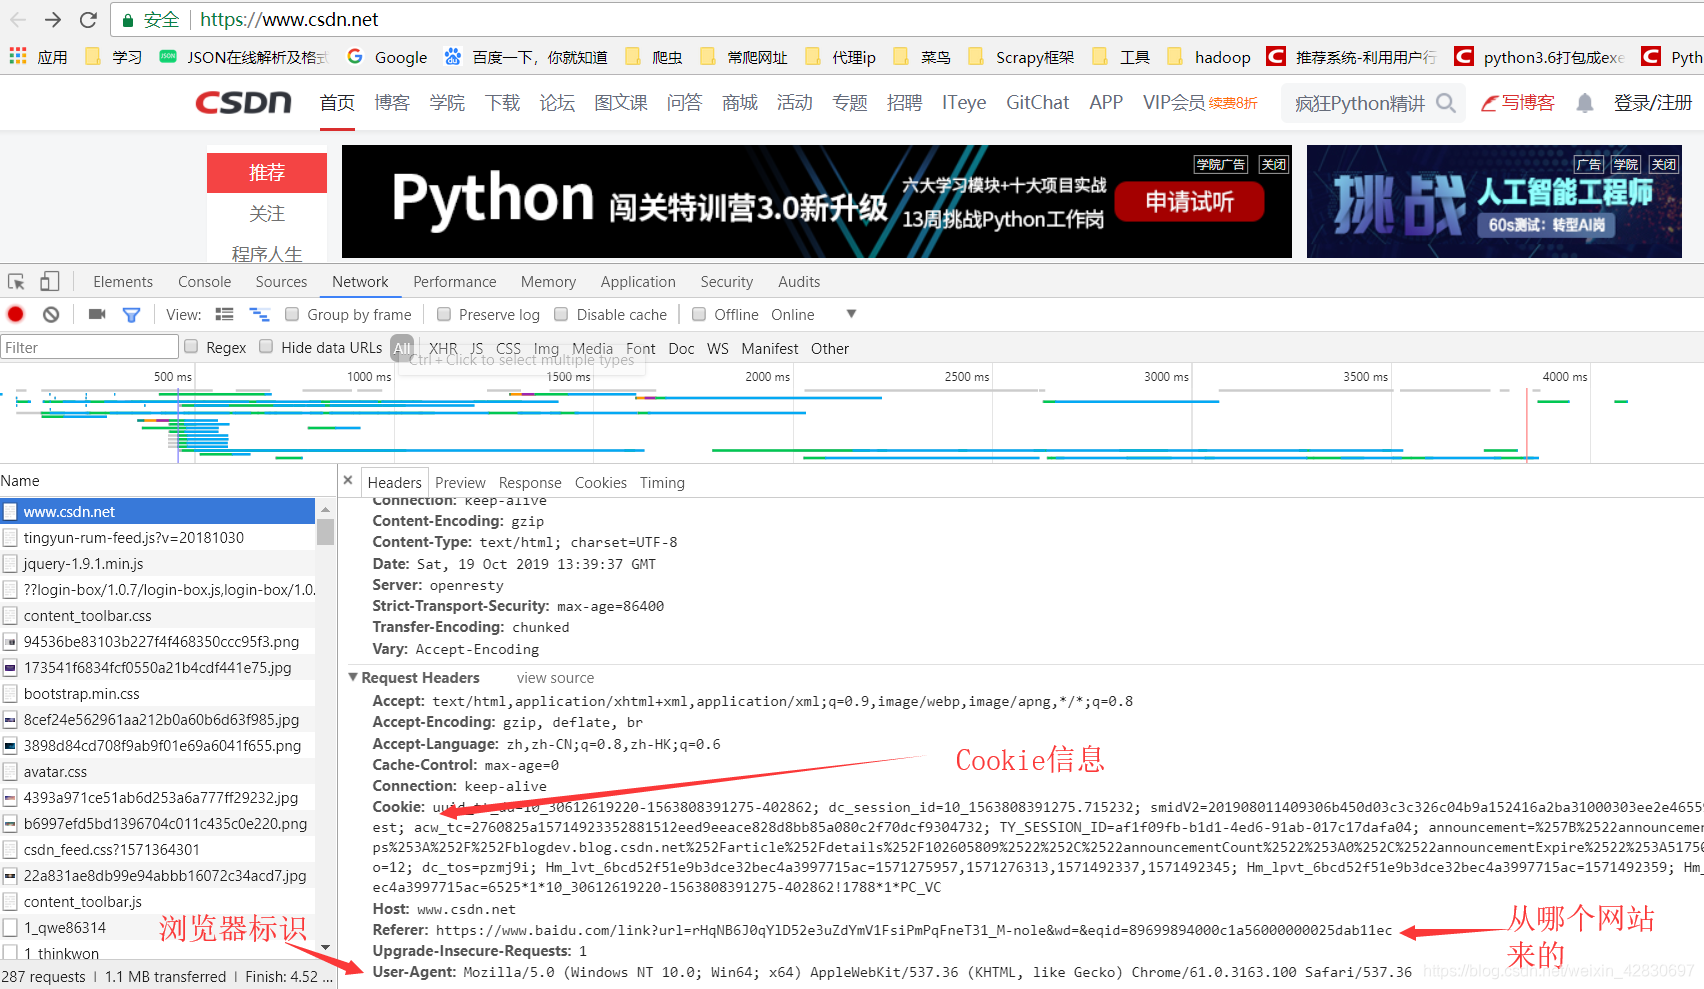Select jquery-1.9.1.min.js request row
Screen dimensions: 1704x989
click(x=158, y=563)
